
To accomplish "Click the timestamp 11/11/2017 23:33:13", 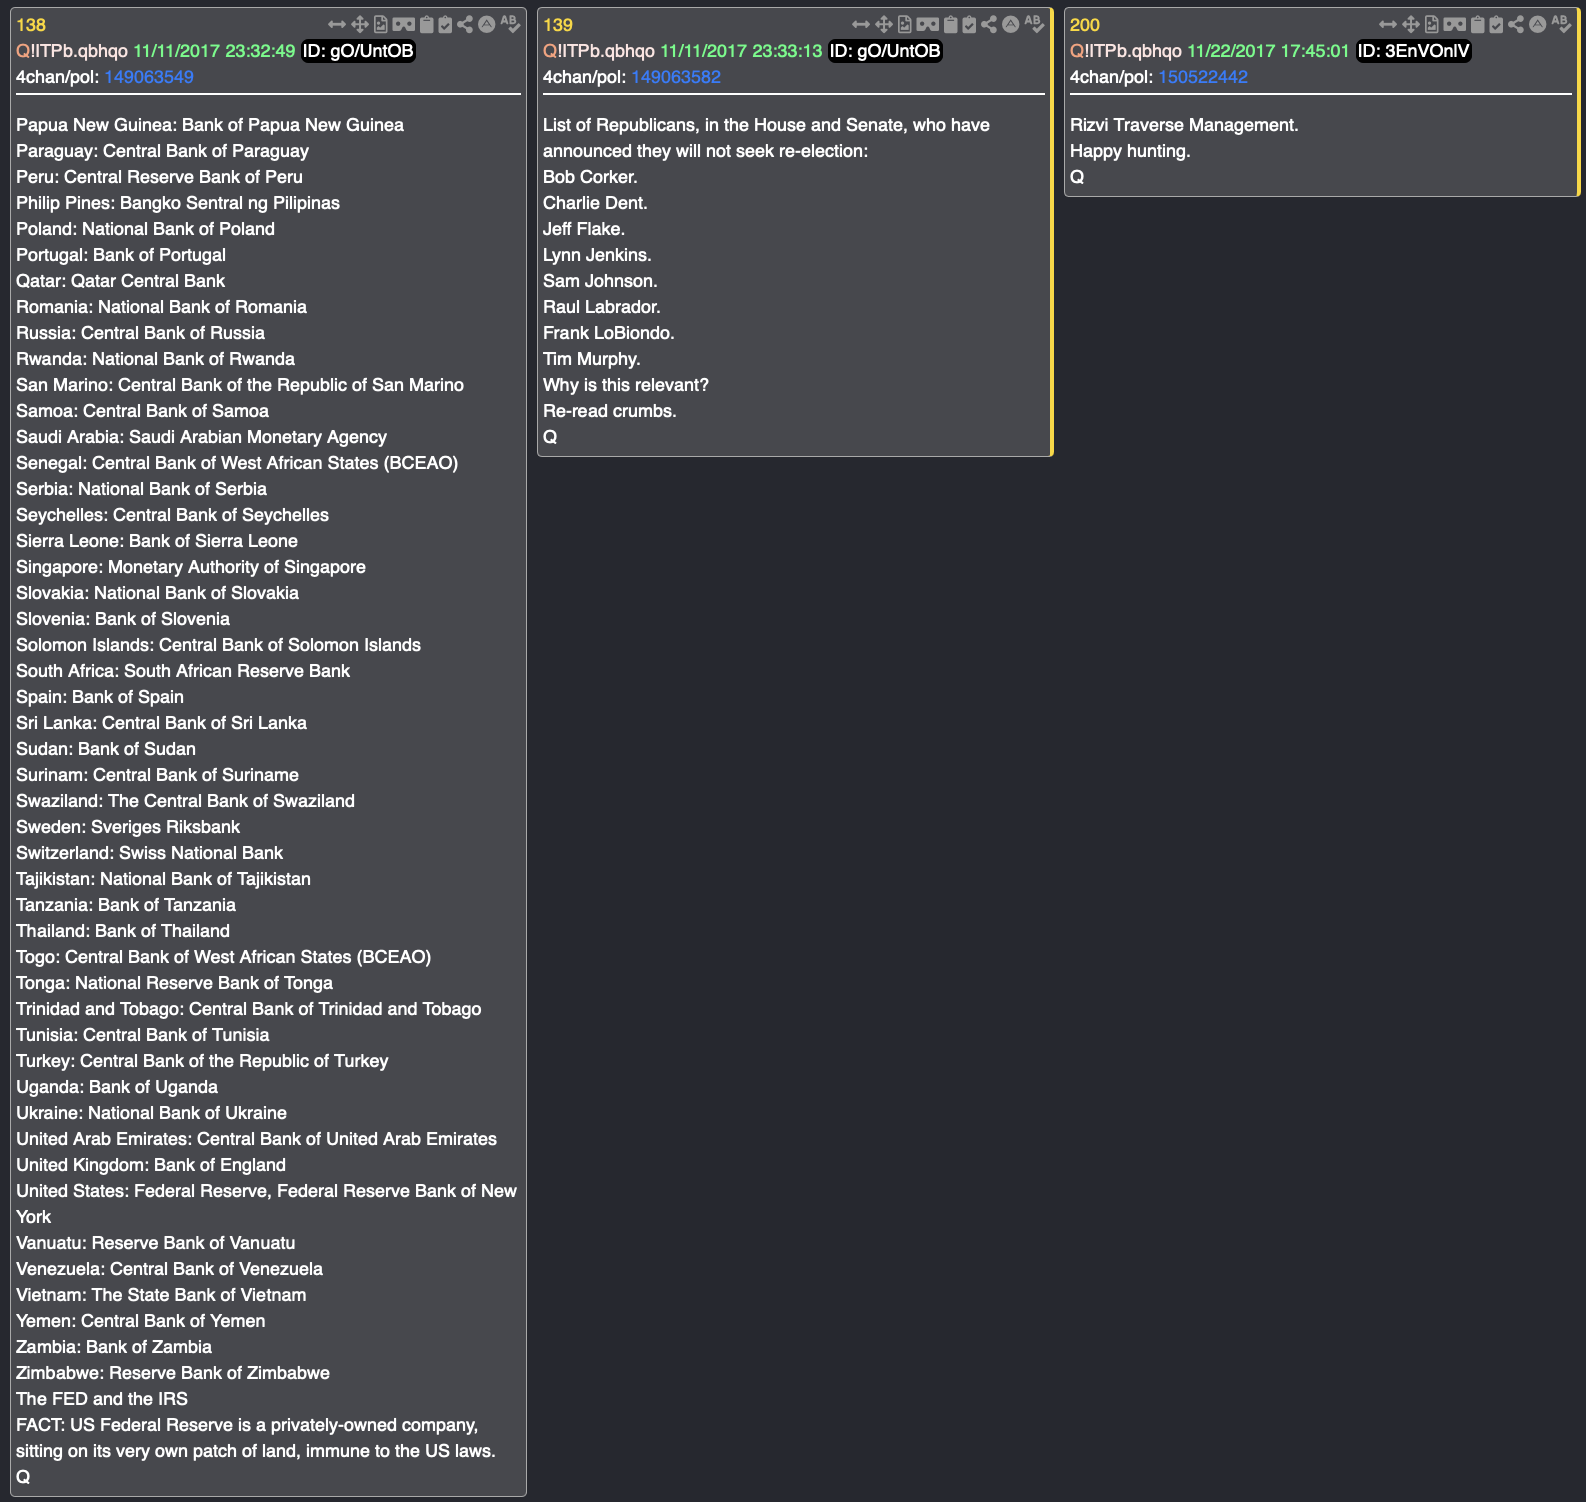I will tap(741, 51).
